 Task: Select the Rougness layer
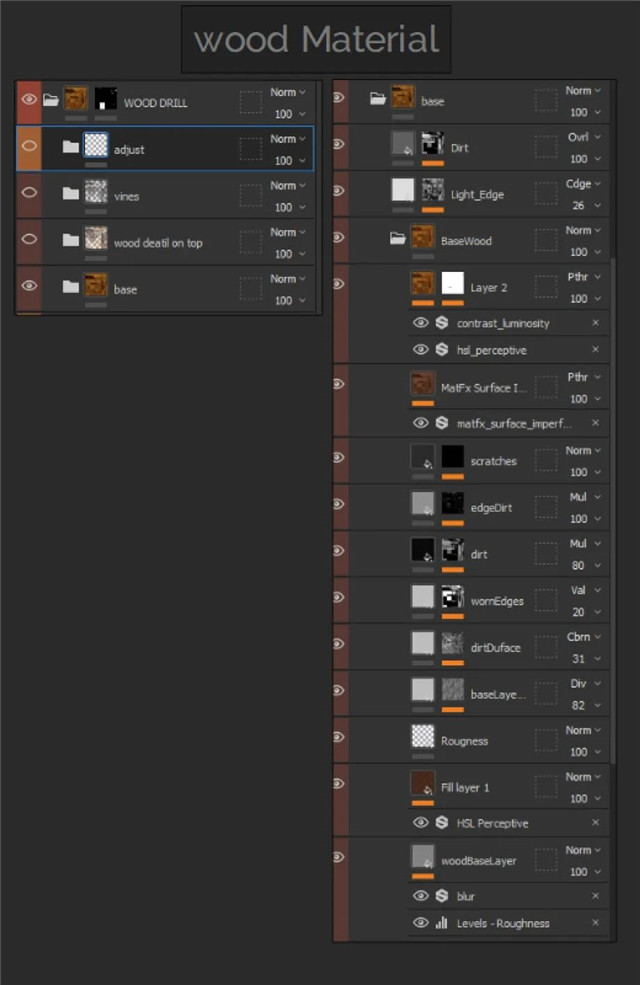[465, 741]
